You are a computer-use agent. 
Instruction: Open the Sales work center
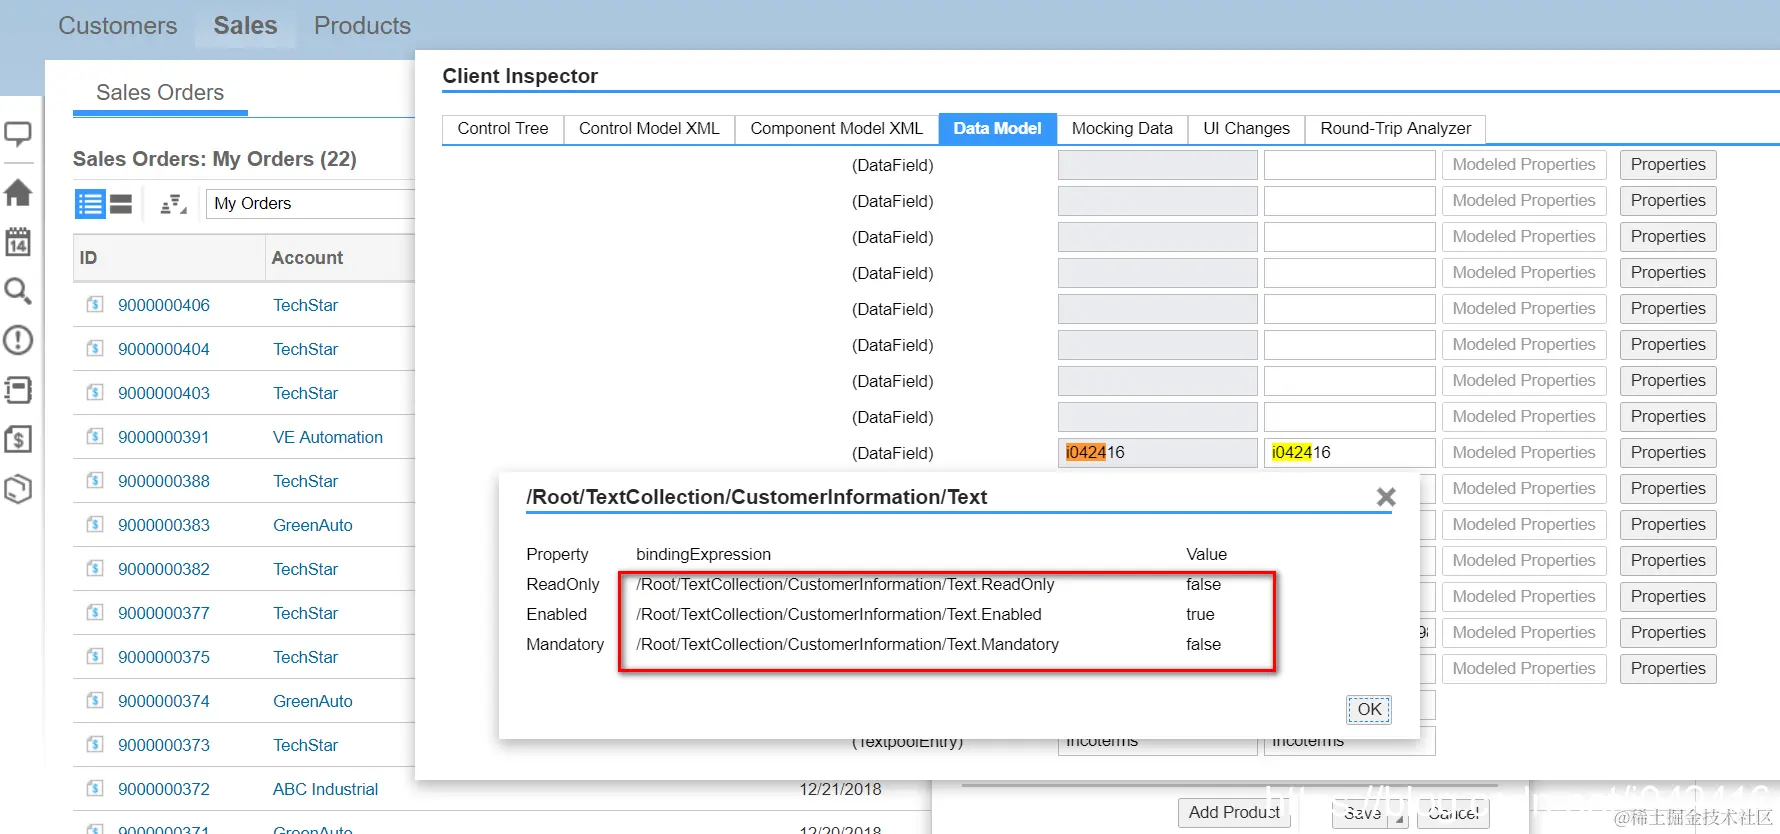[245, 26]
